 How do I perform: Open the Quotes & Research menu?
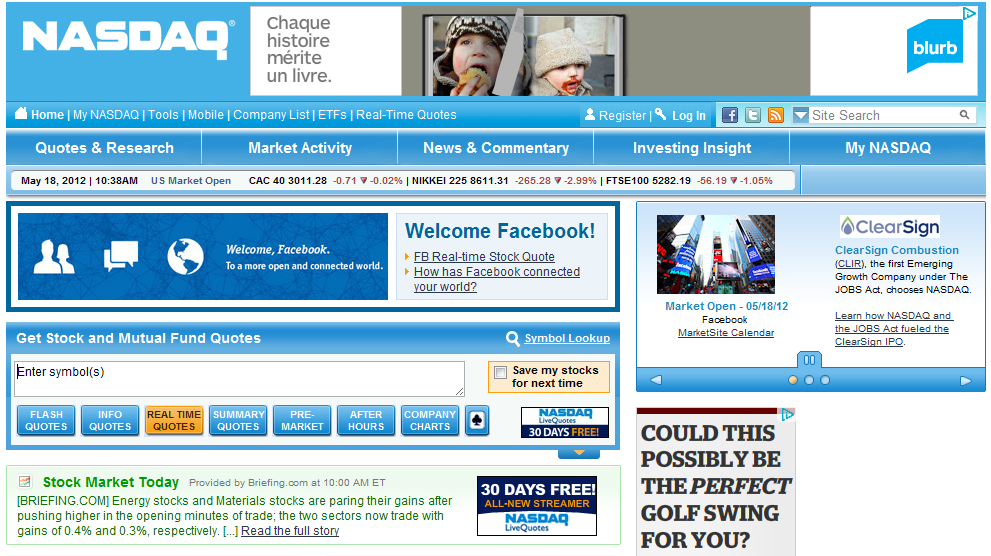click(104, 148)
